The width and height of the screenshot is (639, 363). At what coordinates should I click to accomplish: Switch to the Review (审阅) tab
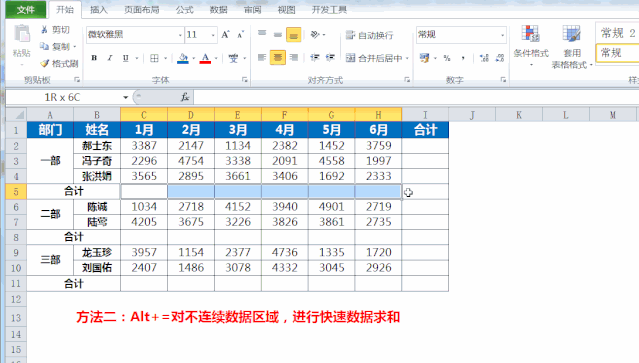coord(253,10)
